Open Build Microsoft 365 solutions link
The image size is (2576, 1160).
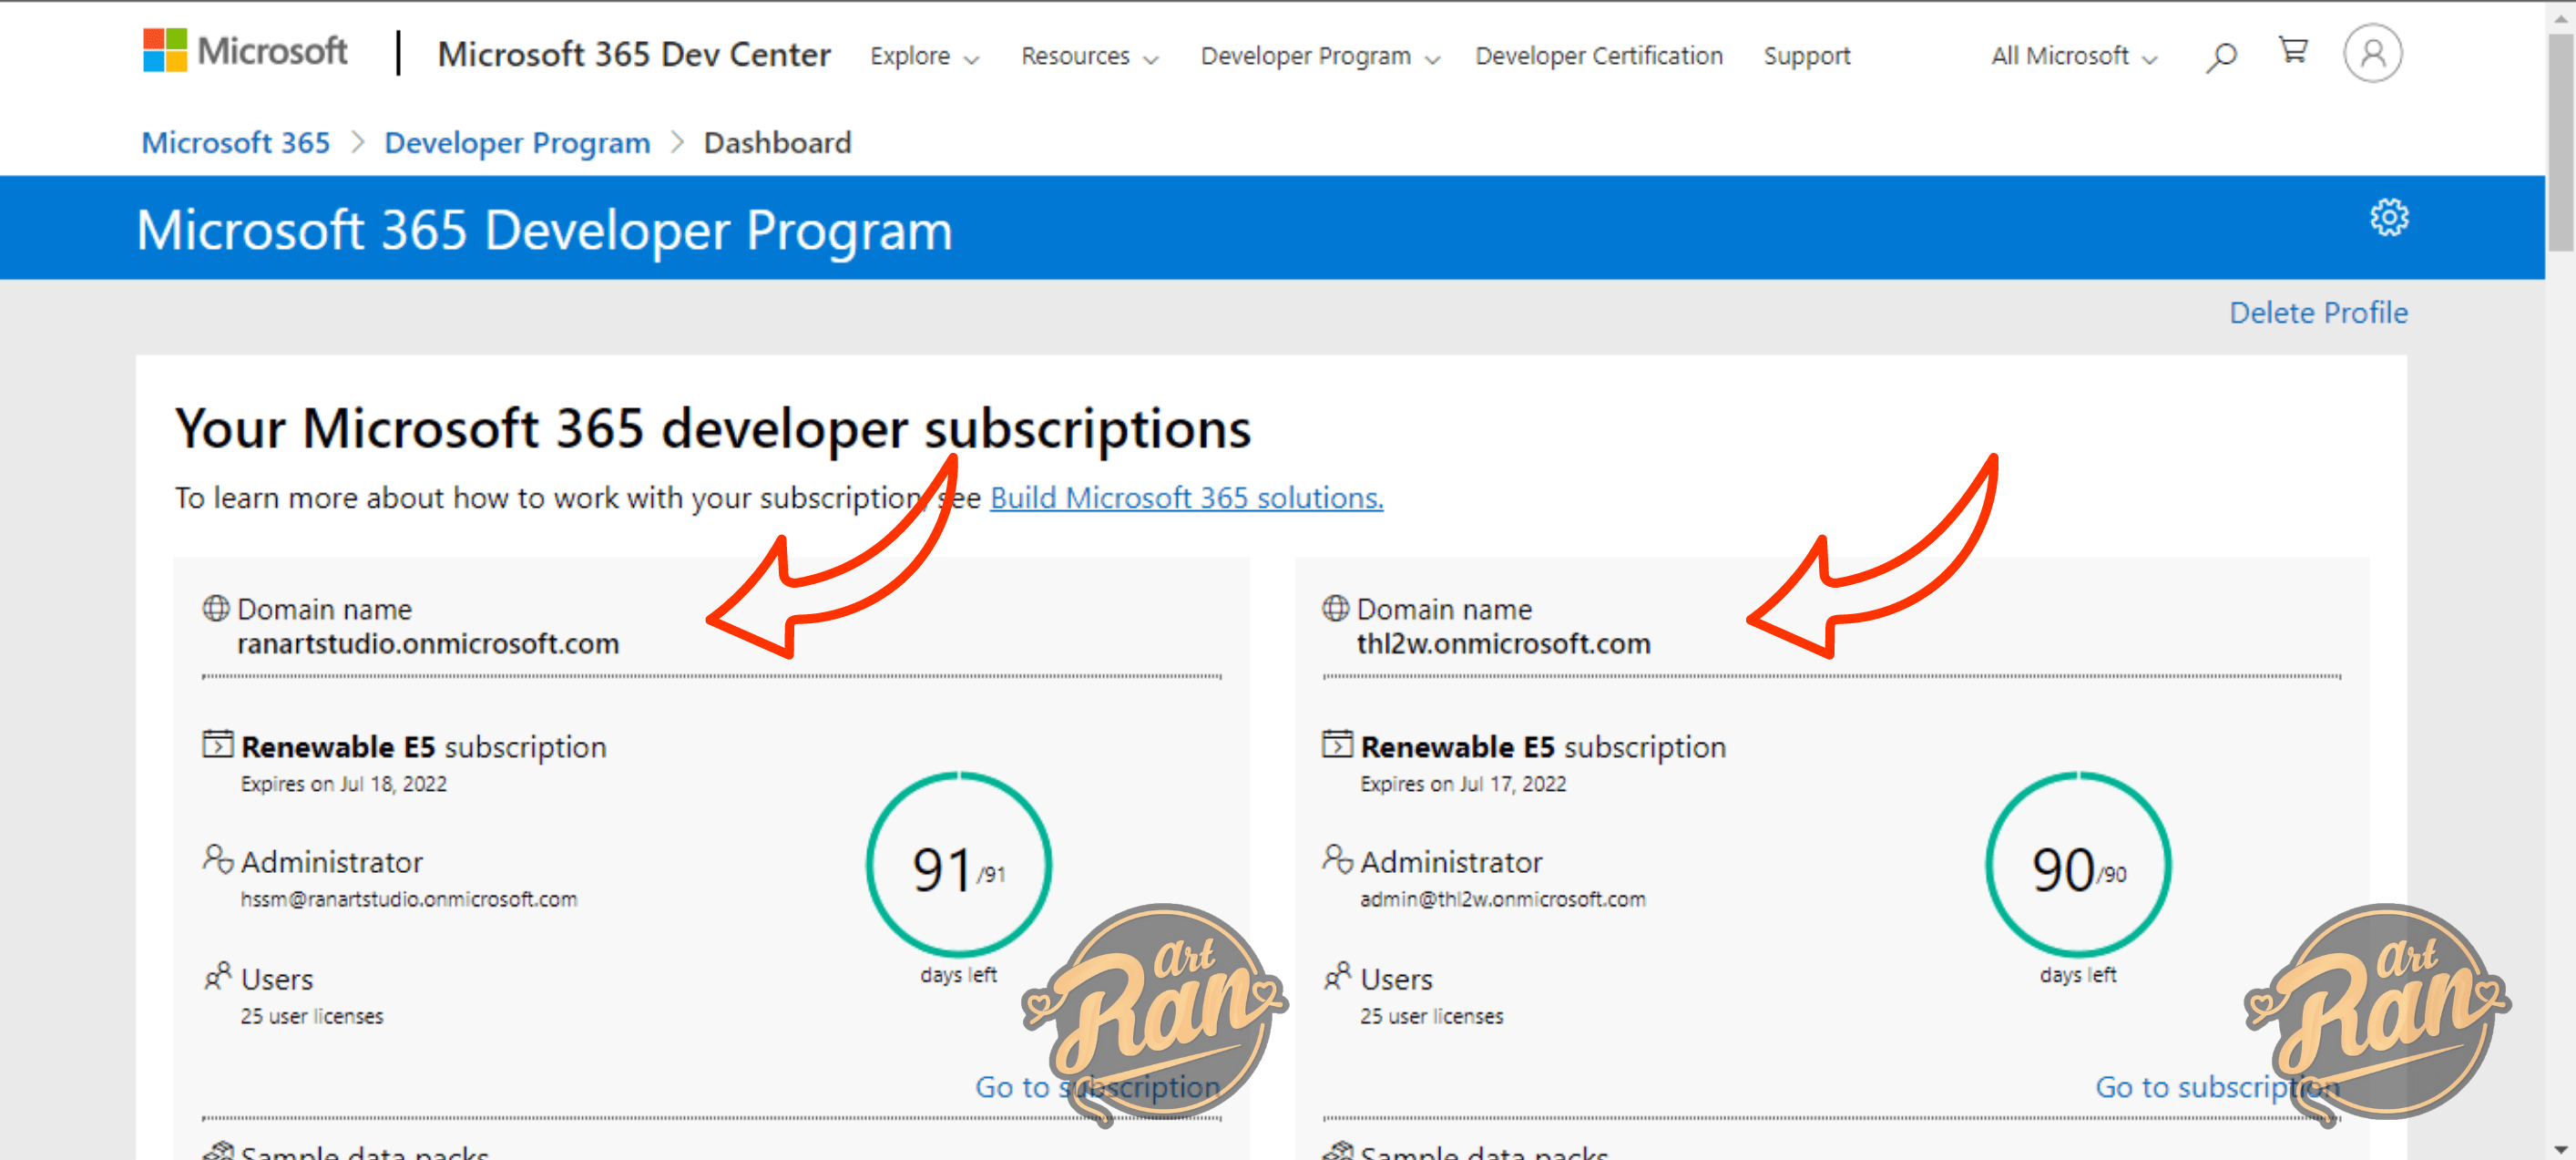1186,498
